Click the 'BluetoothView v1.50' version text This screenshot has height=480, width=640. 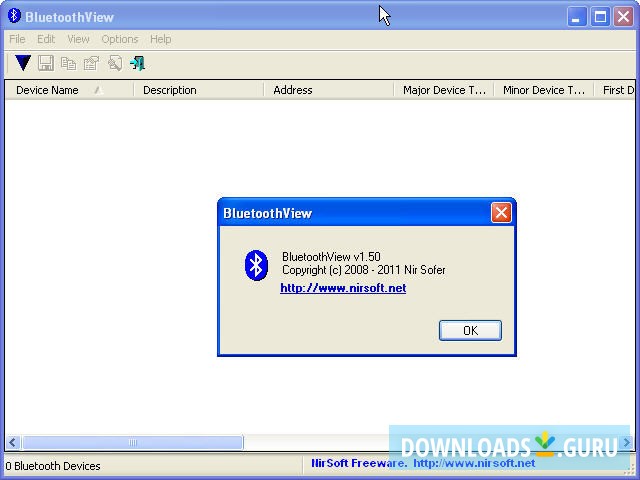[x=331, y=257]
